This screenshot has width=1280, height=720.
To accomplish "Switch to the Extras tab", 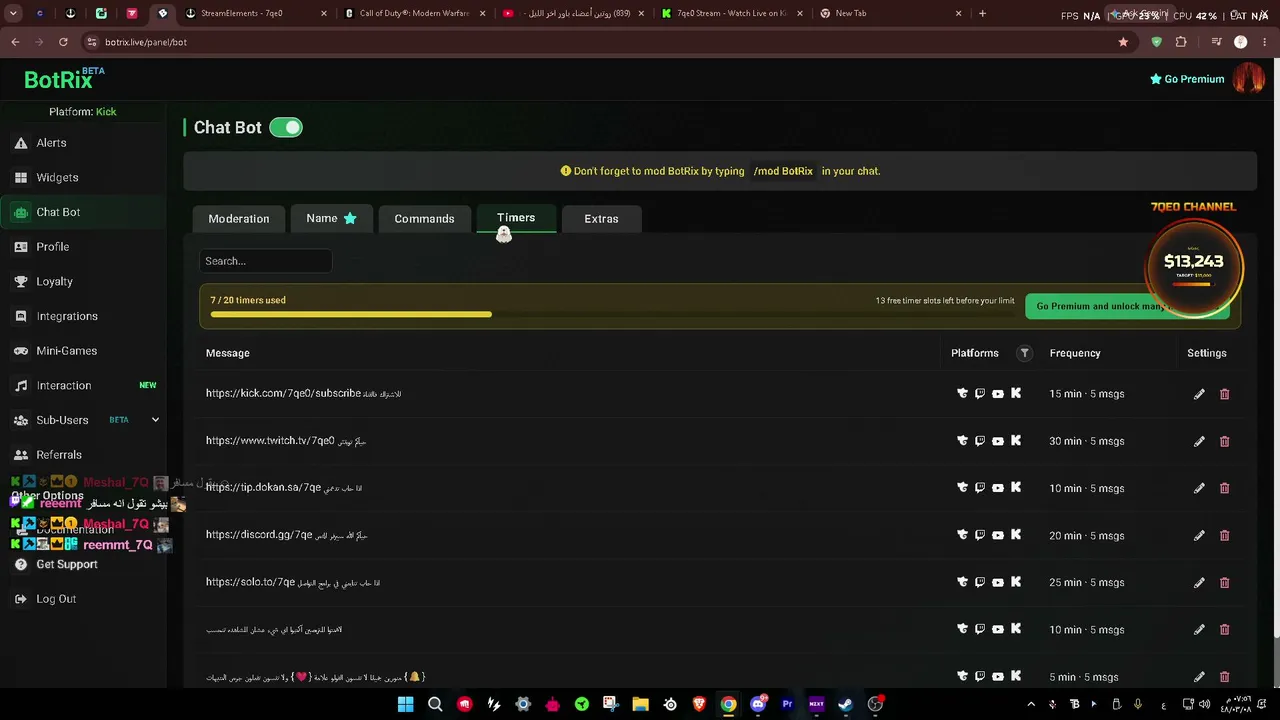I will pyautogui.click(x=601, y=219).
